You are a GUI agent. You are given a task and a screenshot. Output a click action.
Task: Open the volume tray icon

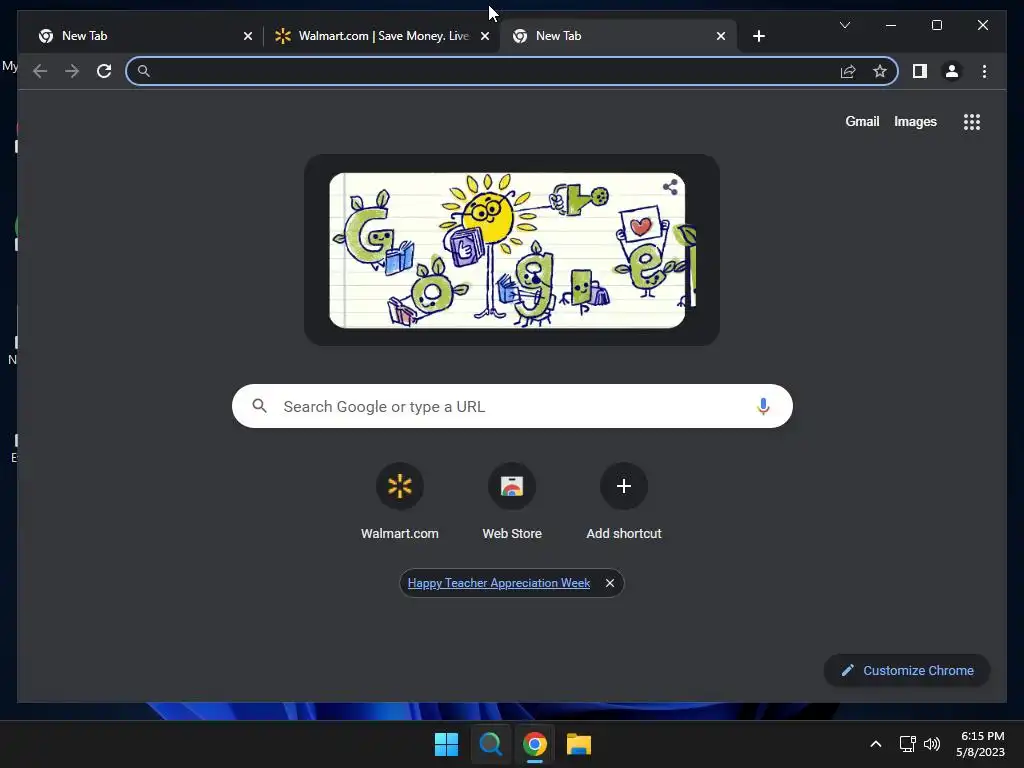[932, 744]
